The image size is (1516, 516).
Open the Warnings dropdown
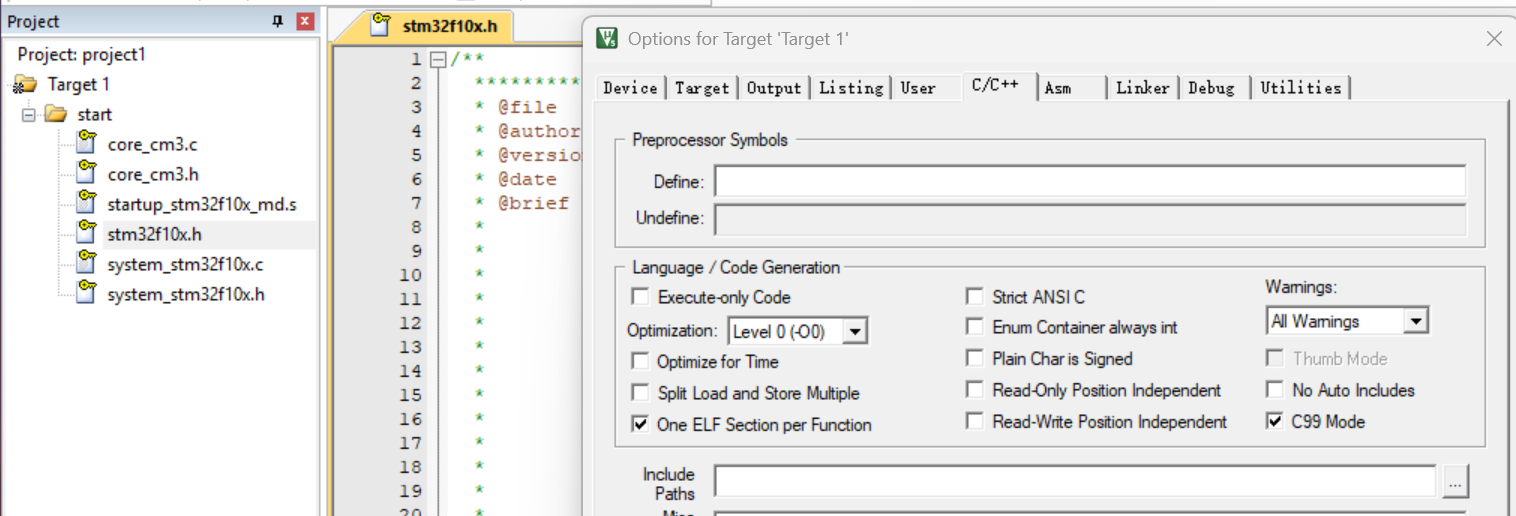click(x=1415, y=321)
